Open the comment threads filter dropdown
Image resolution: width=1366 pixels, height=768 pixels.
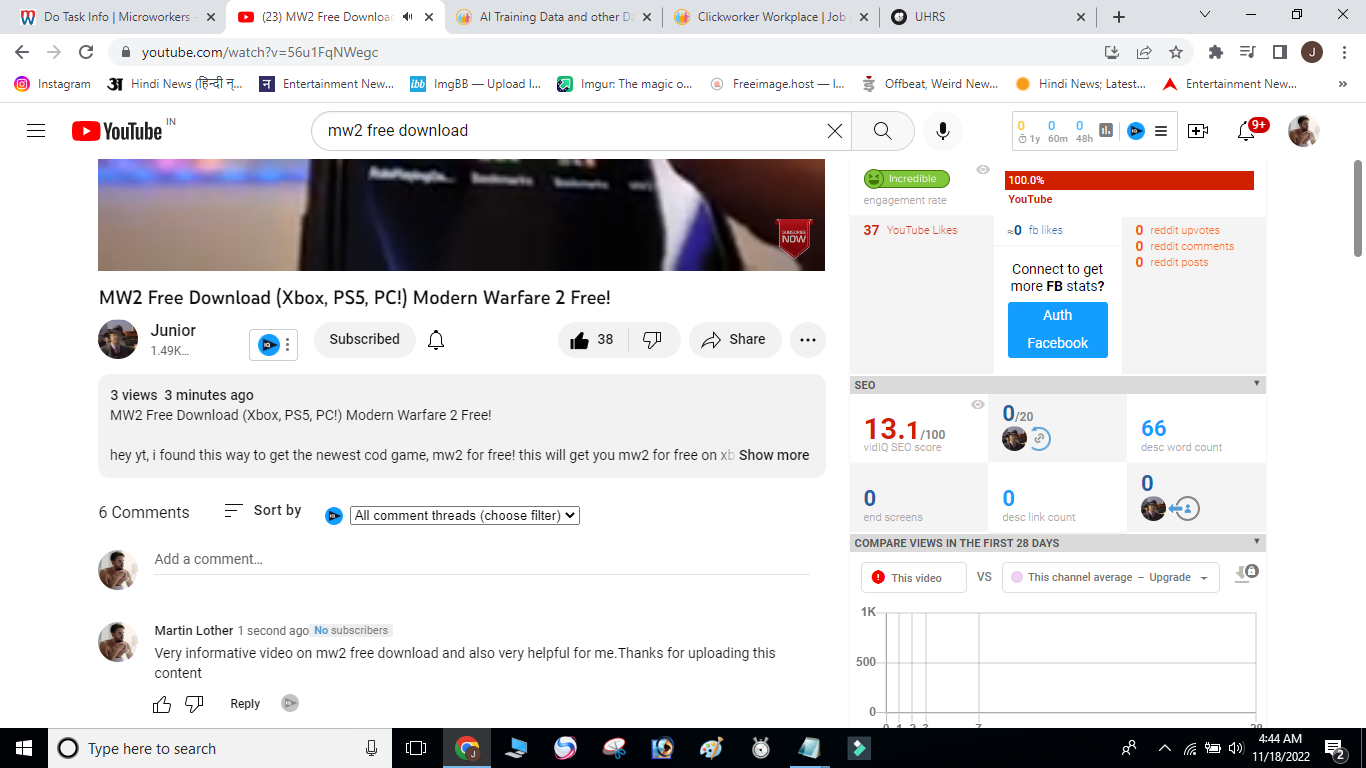(465, 516)
